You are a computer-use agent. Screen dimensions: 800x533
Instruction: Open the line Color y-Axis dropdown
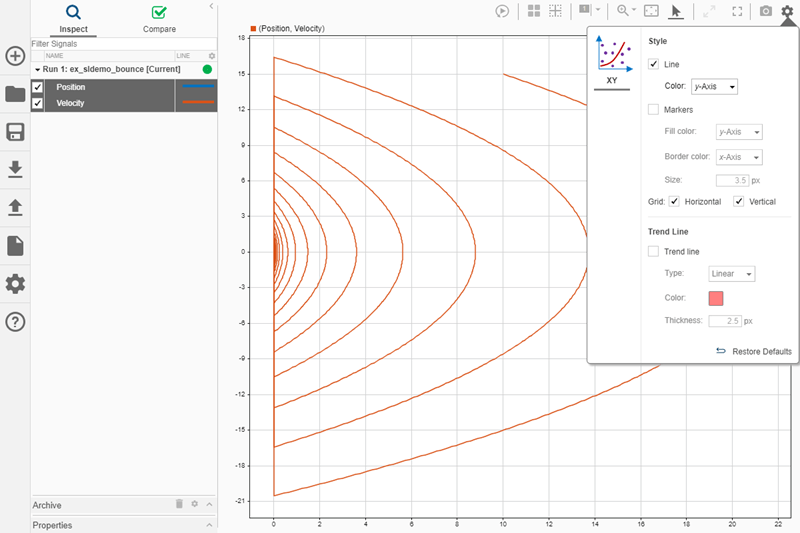click(714, 87)
